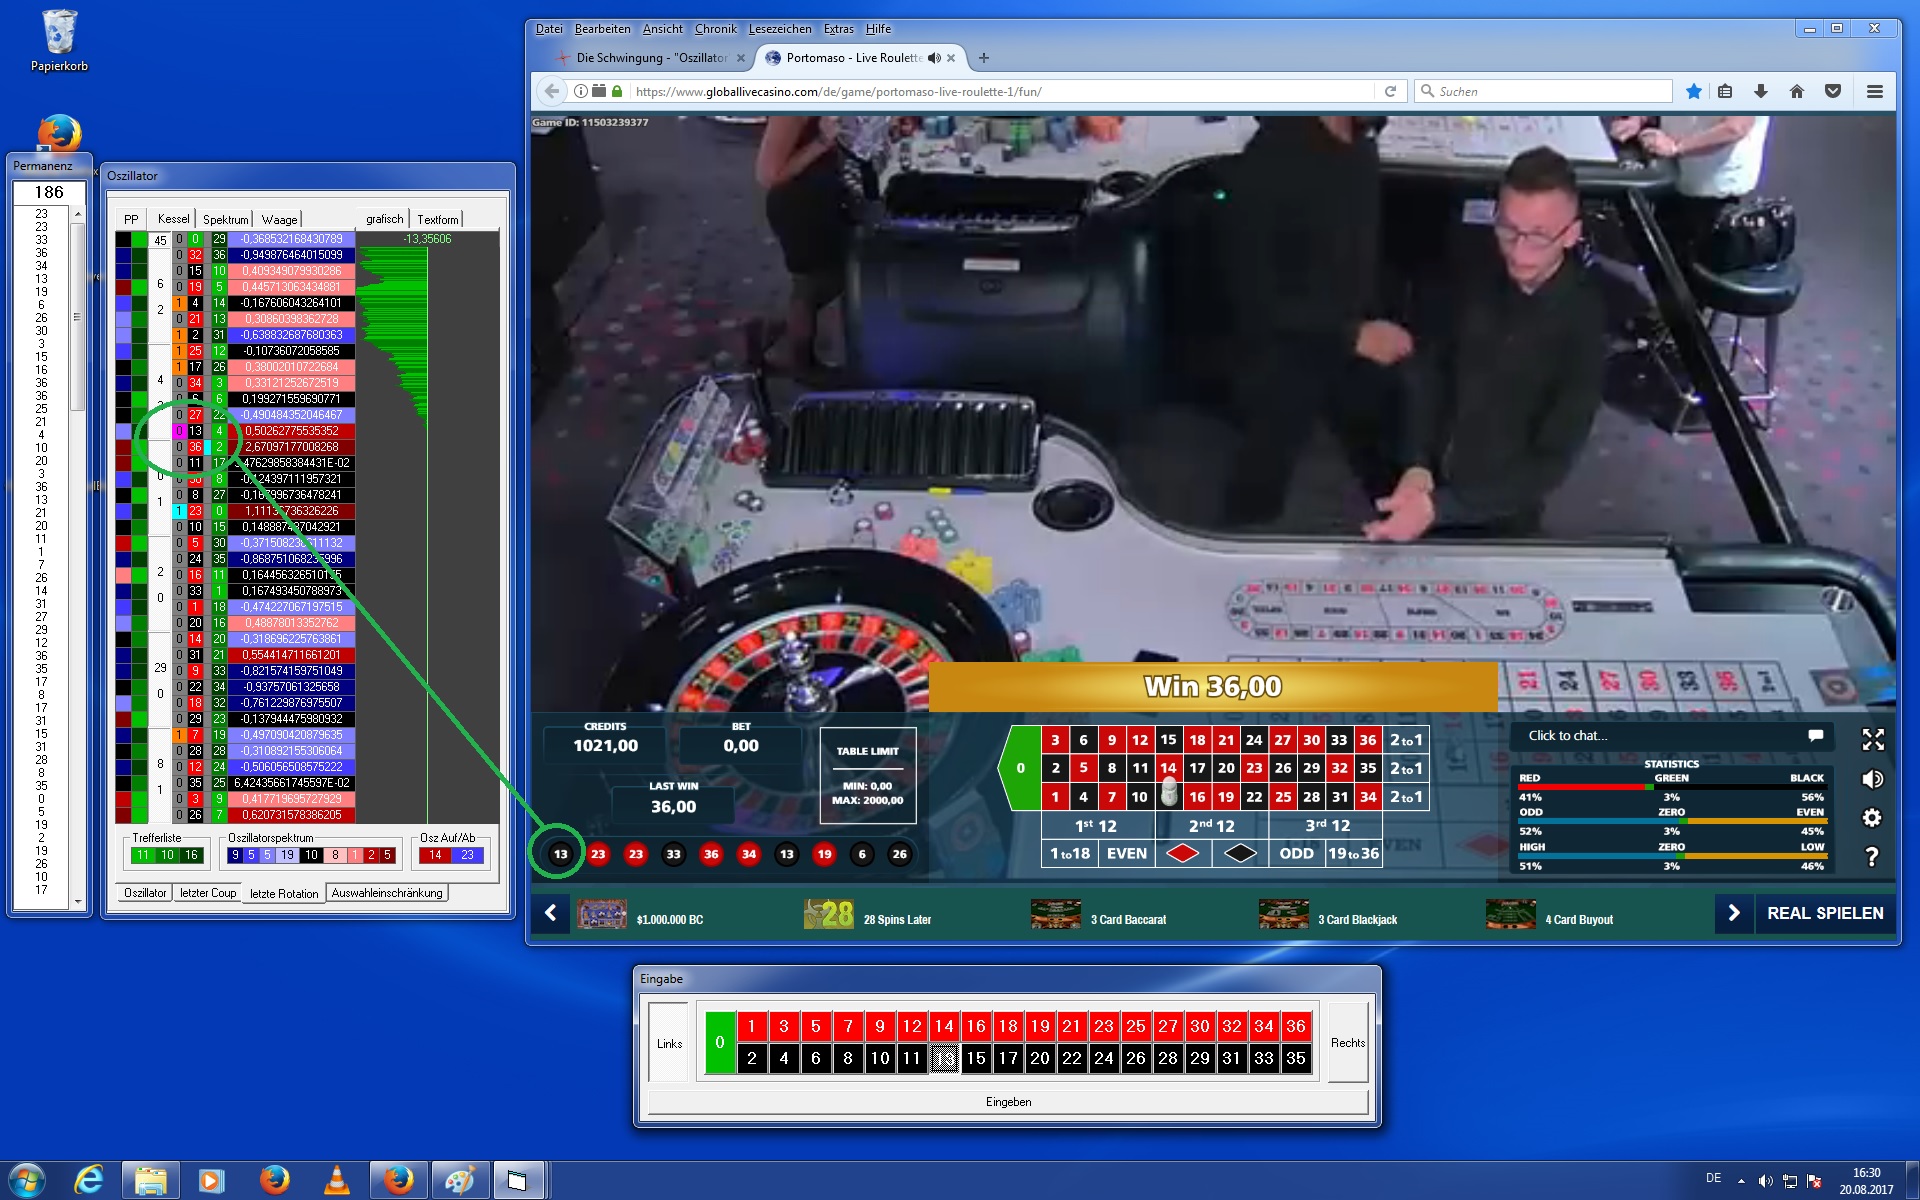The image size is (1920, 1200).
Task: Show site information icon in address bar
Action: [580, 91]
